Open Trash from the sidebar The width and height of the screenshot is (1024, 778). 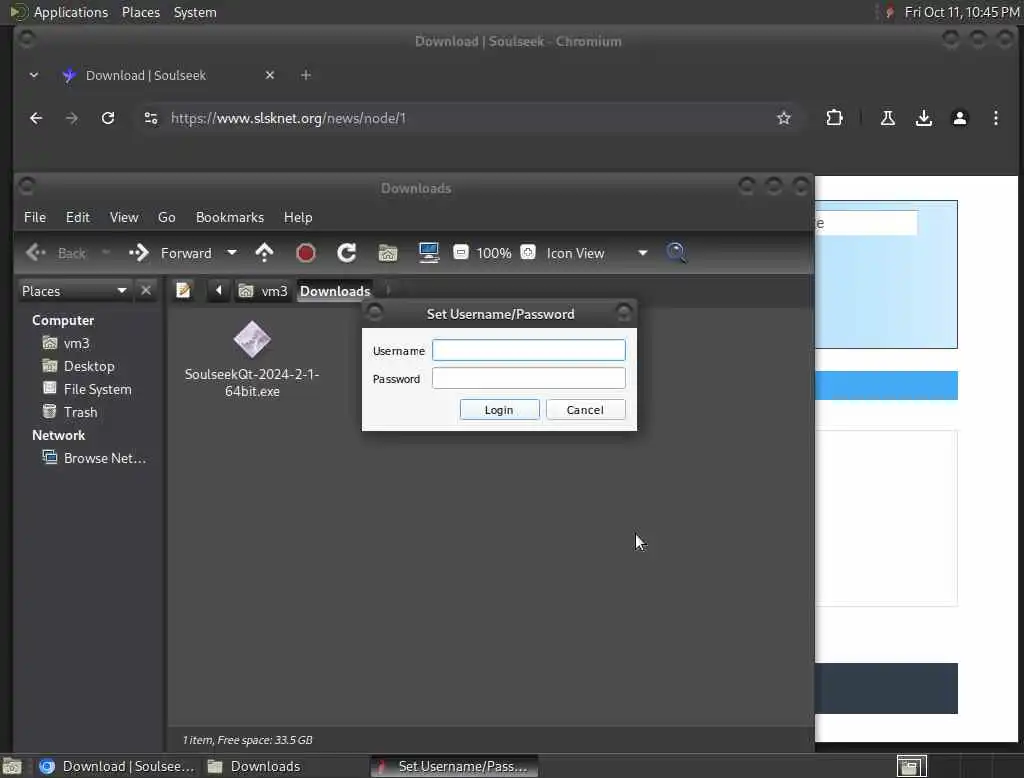pyautogui.click(x=80, y=412)
